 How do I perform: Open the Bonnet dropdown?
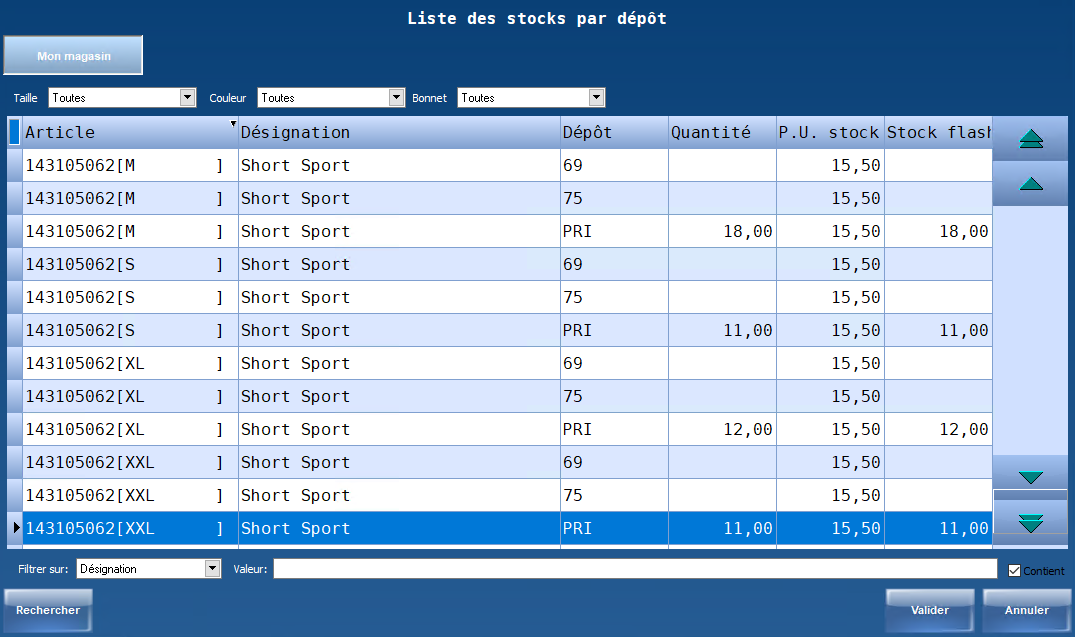(x=597, y=98)
